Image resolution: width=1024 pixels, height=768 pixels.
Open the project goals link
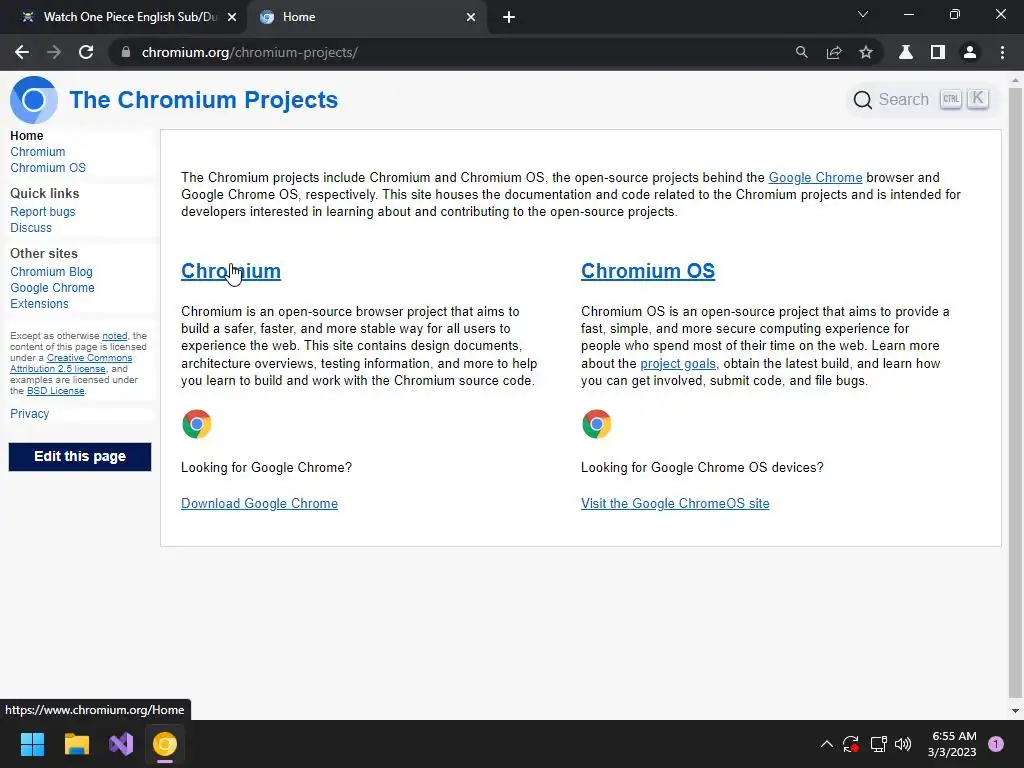(x=679, y=364)
